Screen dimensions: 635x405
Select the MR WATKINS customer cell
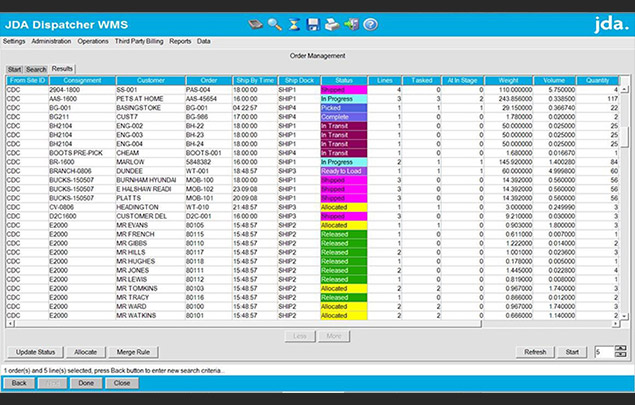coord(151,315)
